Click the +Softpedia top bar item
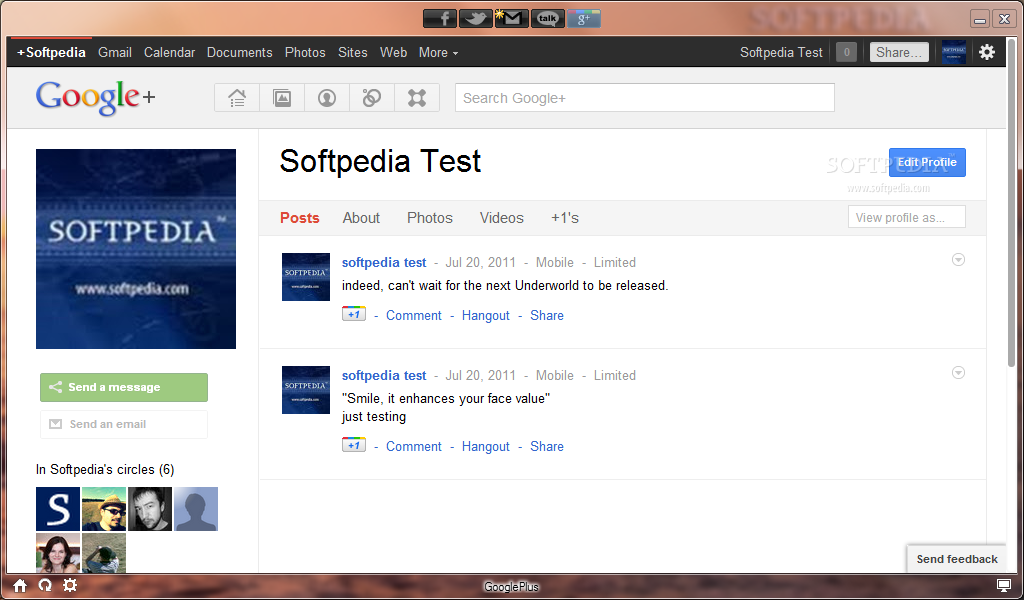The image size is (1024, 600). coord(51,52)
